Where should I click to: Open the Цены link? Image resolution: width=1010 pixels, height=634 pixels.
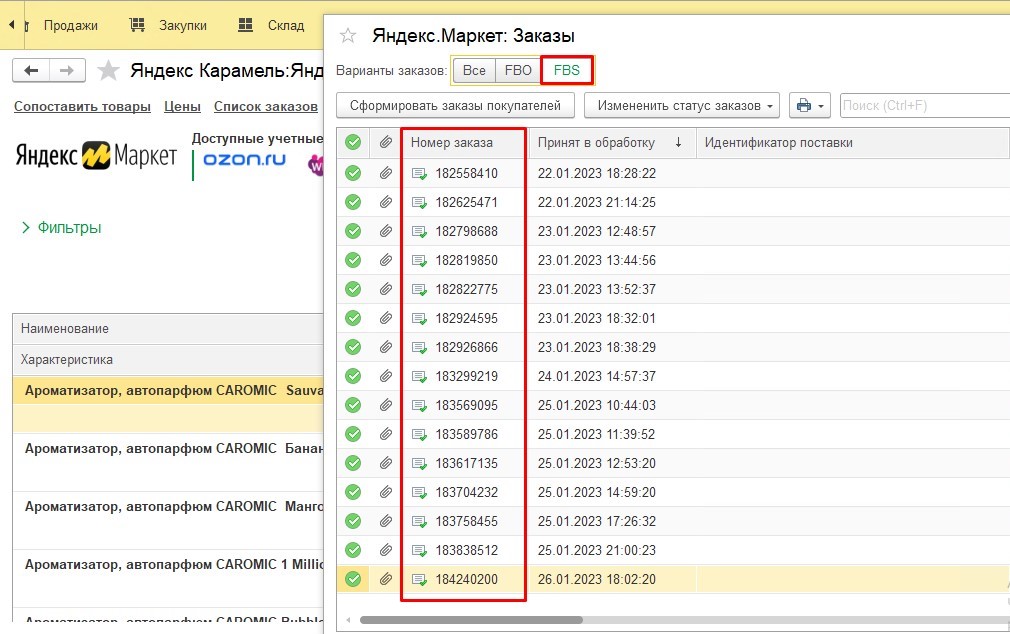point(182,106)
